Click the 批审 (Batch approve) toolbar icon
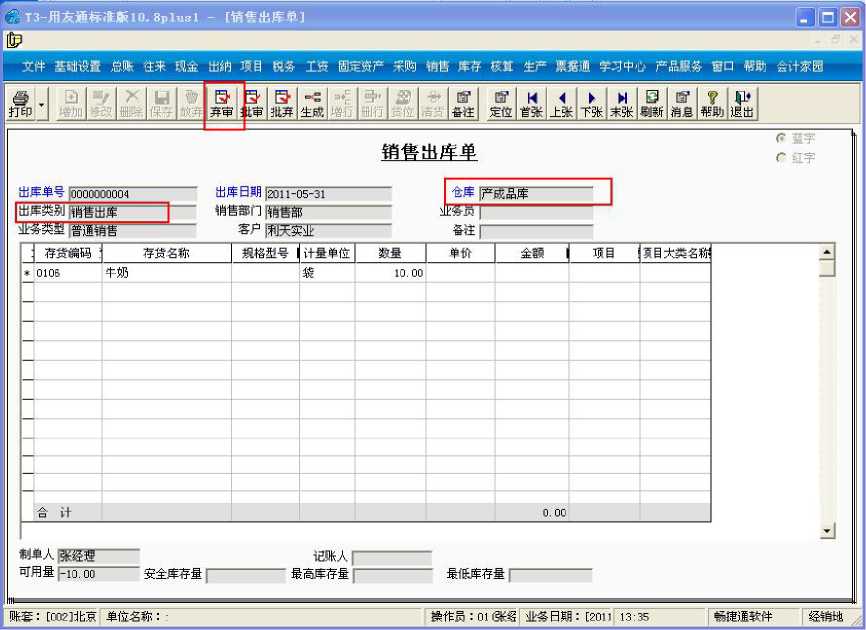 tap(252, 104)
